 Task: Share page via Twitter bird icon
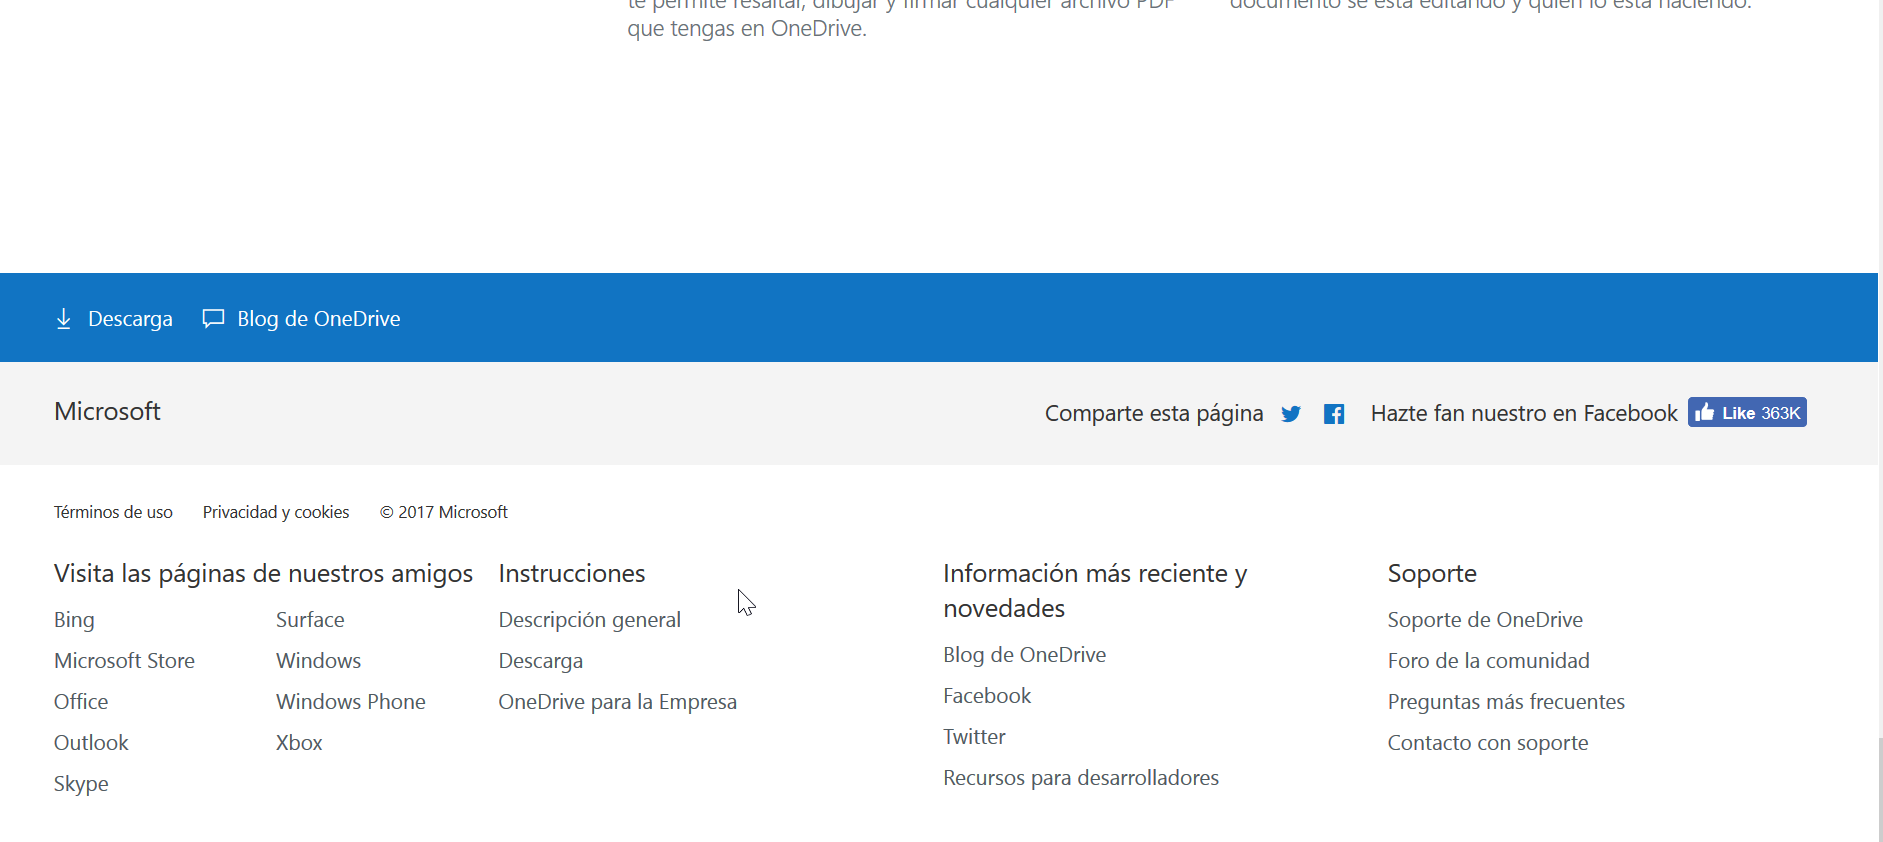1291,414
